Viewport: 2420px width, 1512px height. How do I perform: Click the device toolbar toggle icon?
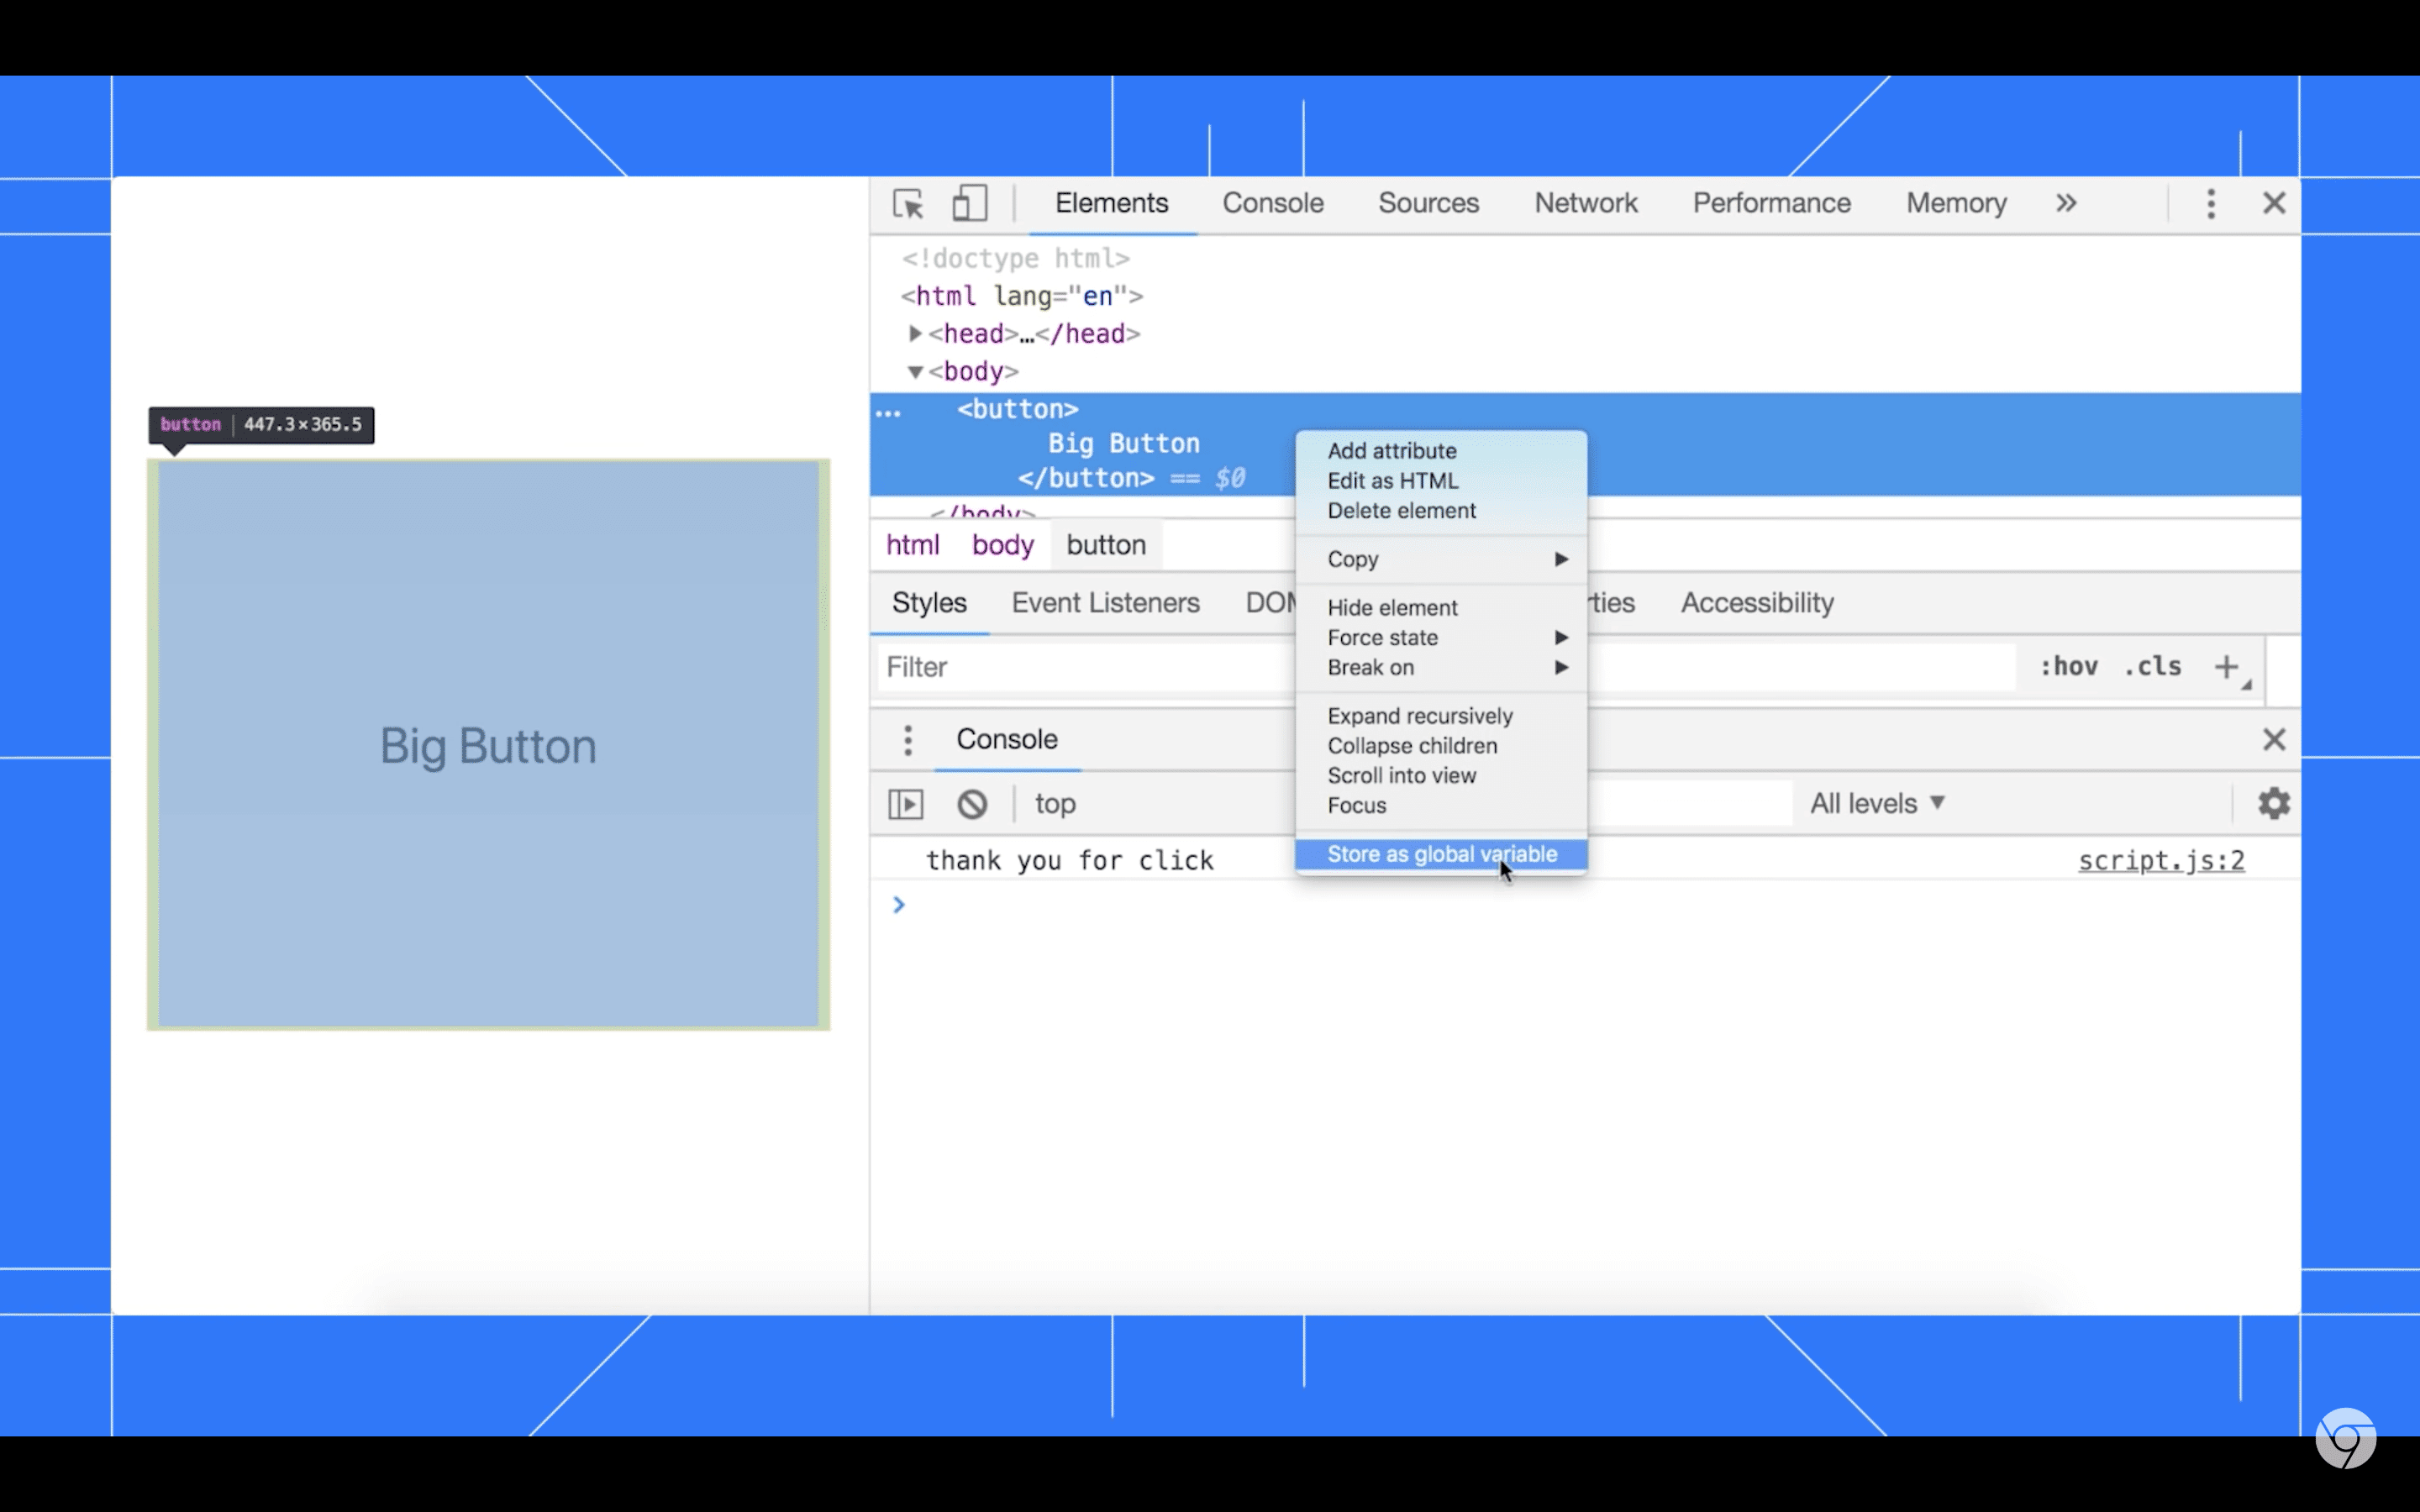tap(969, 204)
